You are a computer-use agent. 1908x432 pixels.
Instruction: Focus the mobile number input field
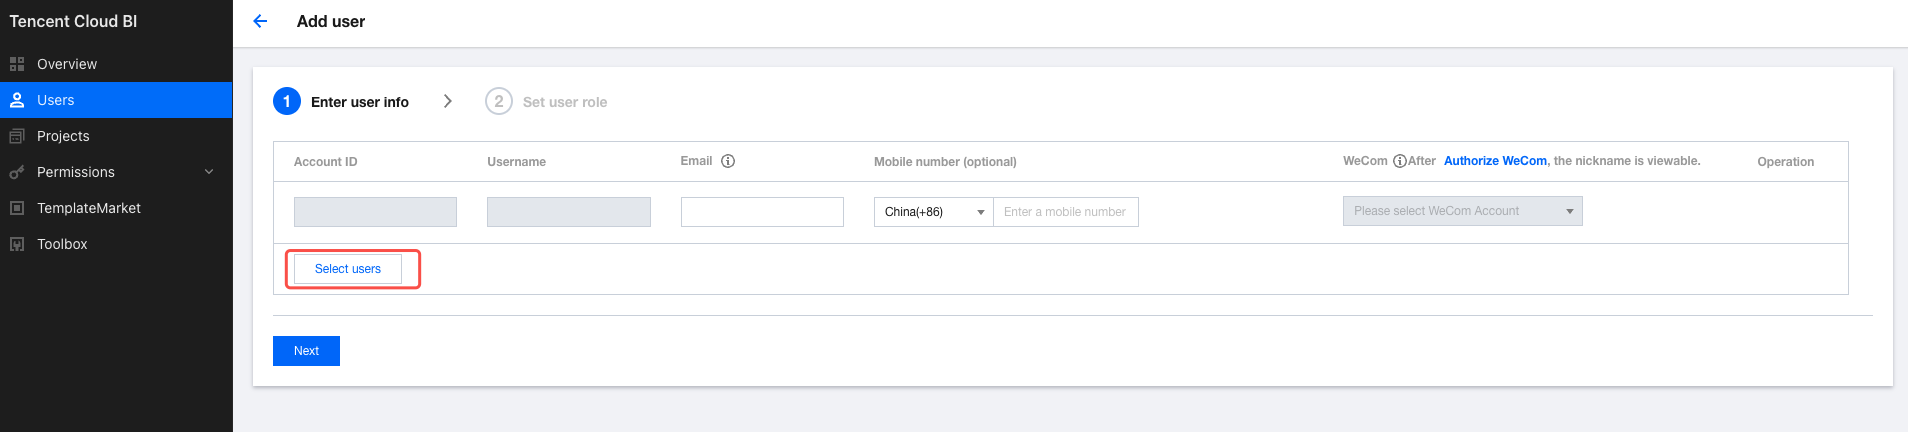point(1065,212)
